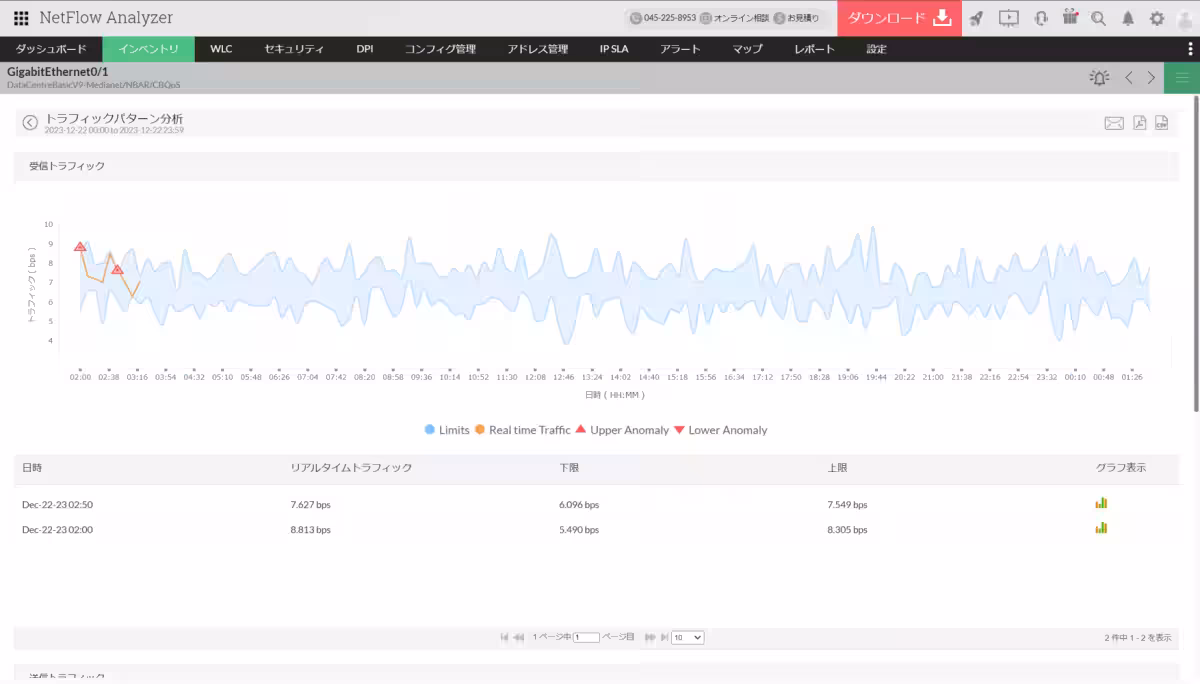Open the notifications bell icon
This screenshot has height=684, width=1200.
(x=1128, y=18)
